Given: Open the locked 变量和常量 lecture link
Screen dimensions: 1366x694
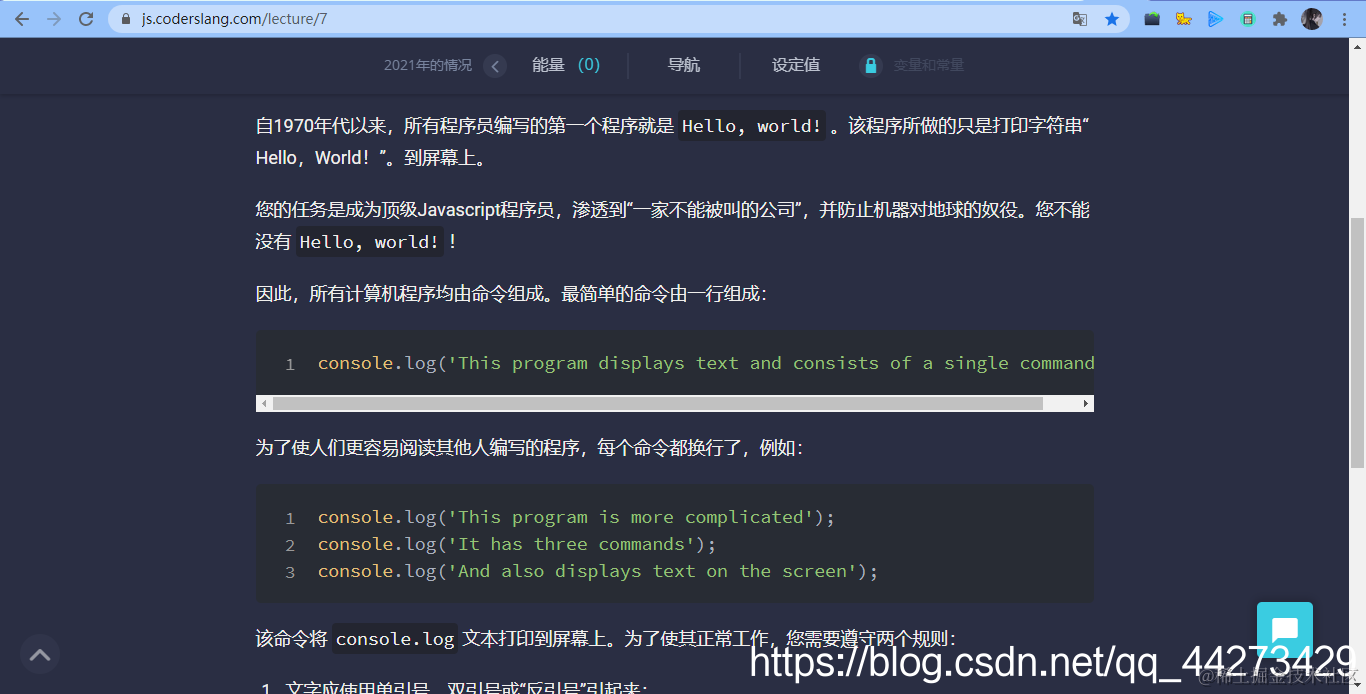Looking at the screenshot, I should click(929, 65).
